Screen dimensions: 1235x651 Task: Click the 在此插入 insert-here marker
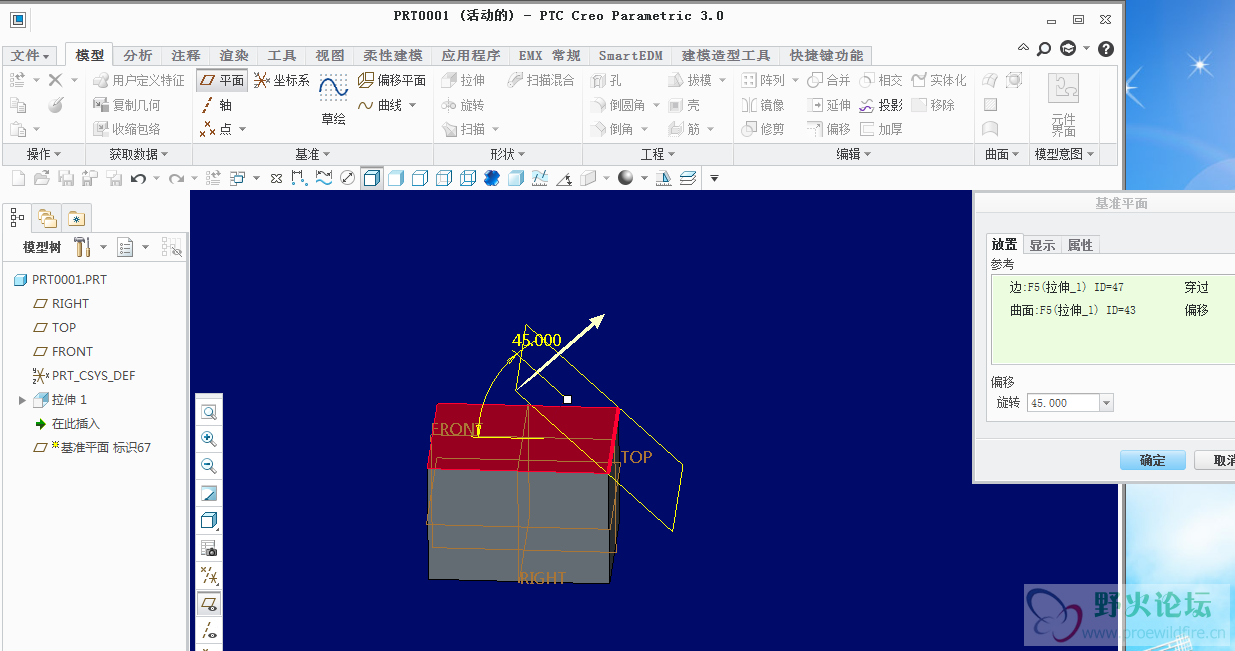point(66,424)
